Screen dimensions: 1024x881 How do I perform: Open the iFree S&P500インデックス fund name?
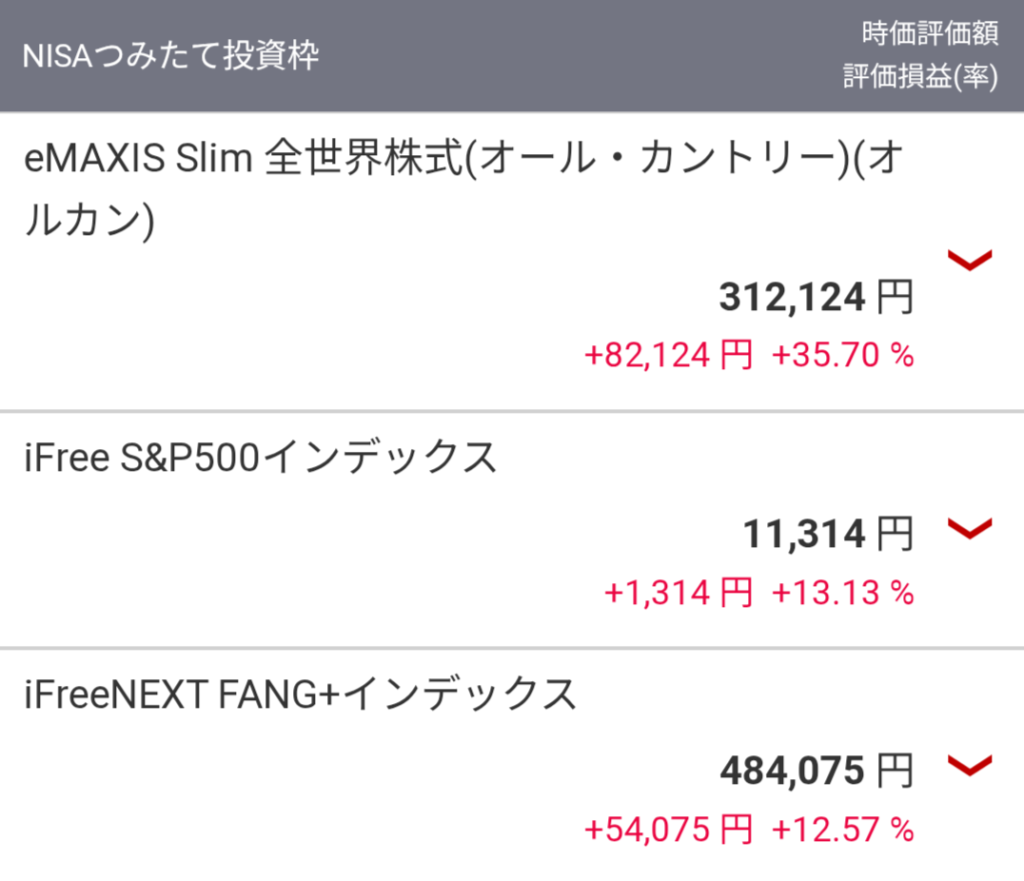tap(261, 457)
